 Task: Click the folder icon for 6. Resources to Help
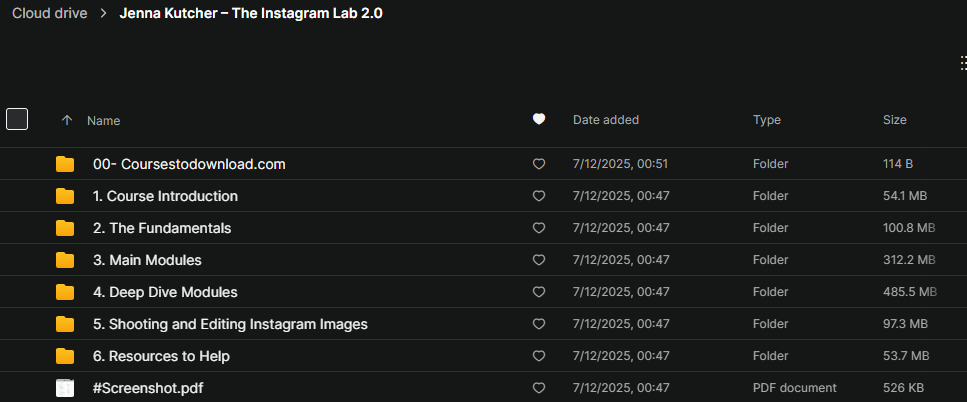click(65, 356)
